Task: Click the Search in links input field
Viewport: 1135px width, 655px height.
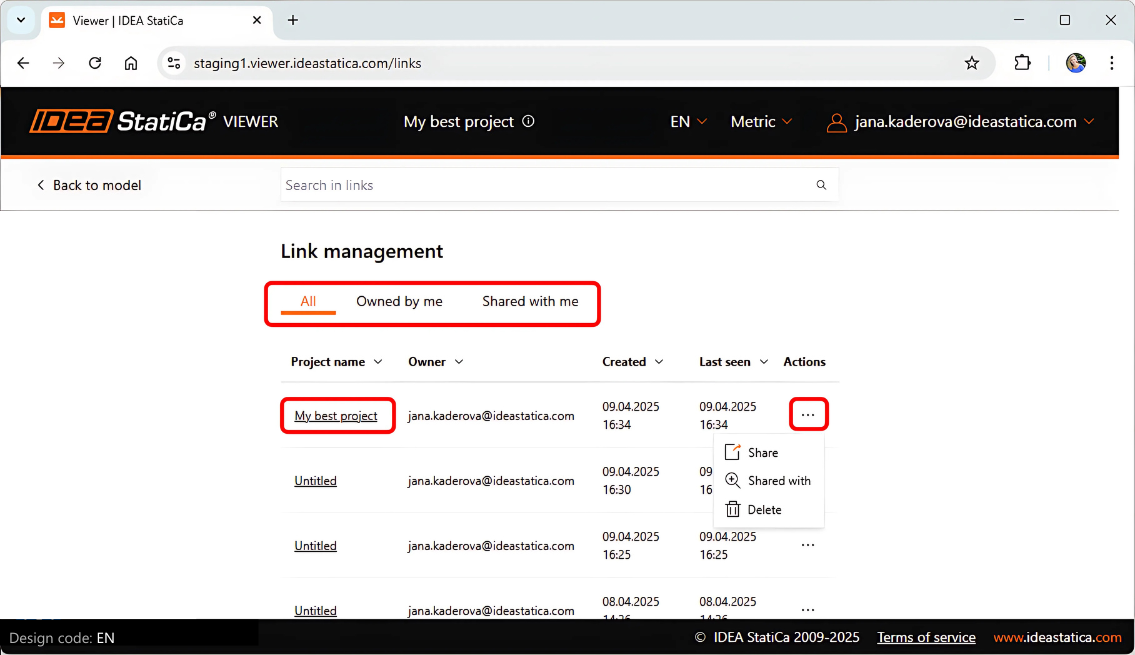Action: [x=545, y=185]
